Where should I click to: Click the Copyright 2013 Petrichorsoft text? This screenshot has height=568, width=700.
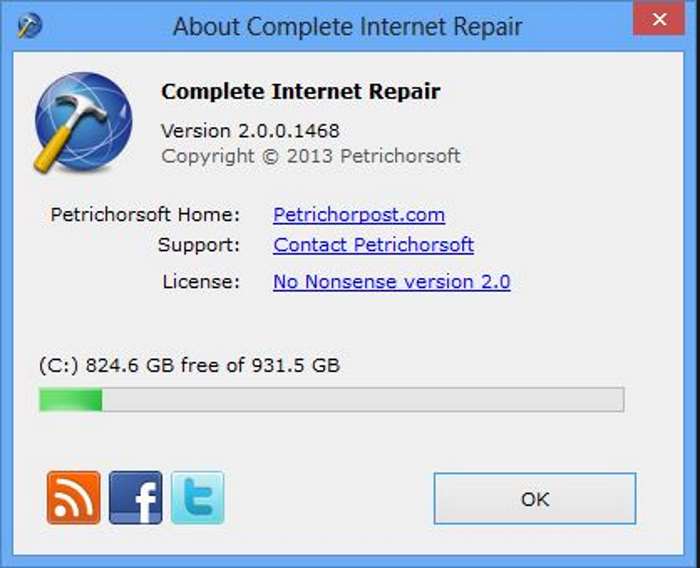tap(311, 156)
